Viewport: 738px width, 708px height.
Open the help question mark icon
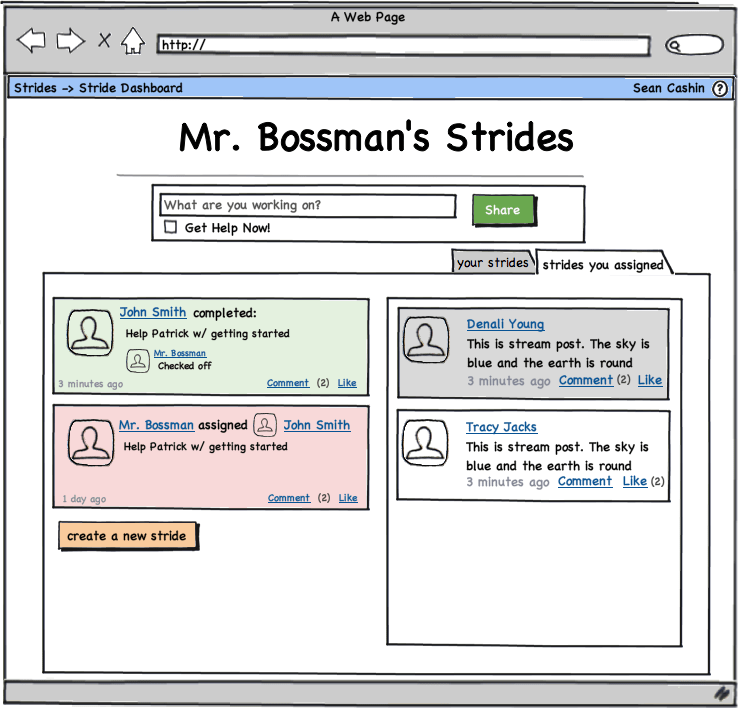tap(720, 88)
